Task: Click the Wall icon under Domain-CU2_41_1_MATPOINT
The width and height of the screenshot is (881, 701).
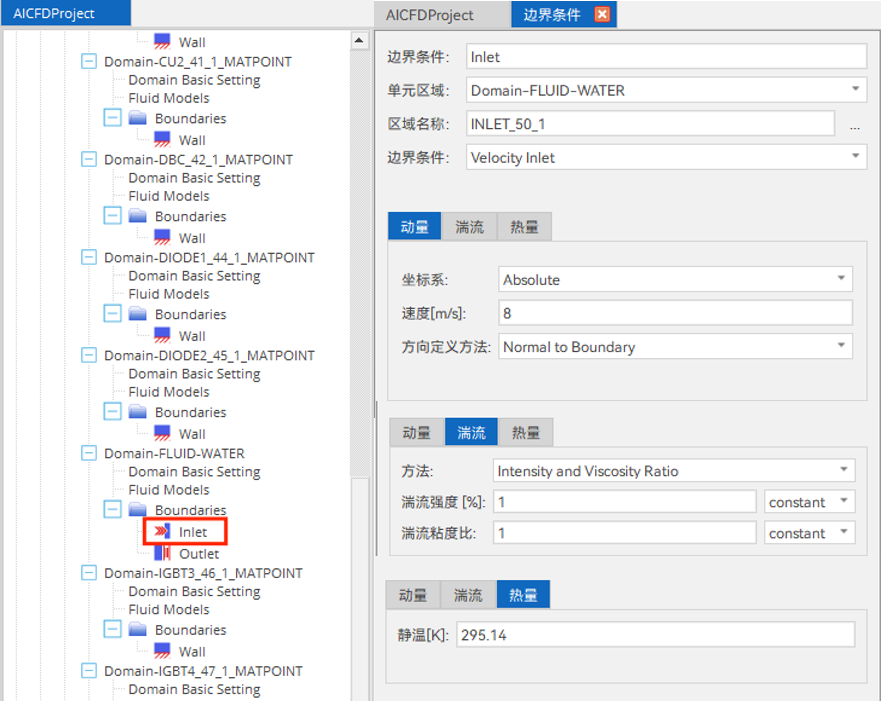Action: [162, 139]
